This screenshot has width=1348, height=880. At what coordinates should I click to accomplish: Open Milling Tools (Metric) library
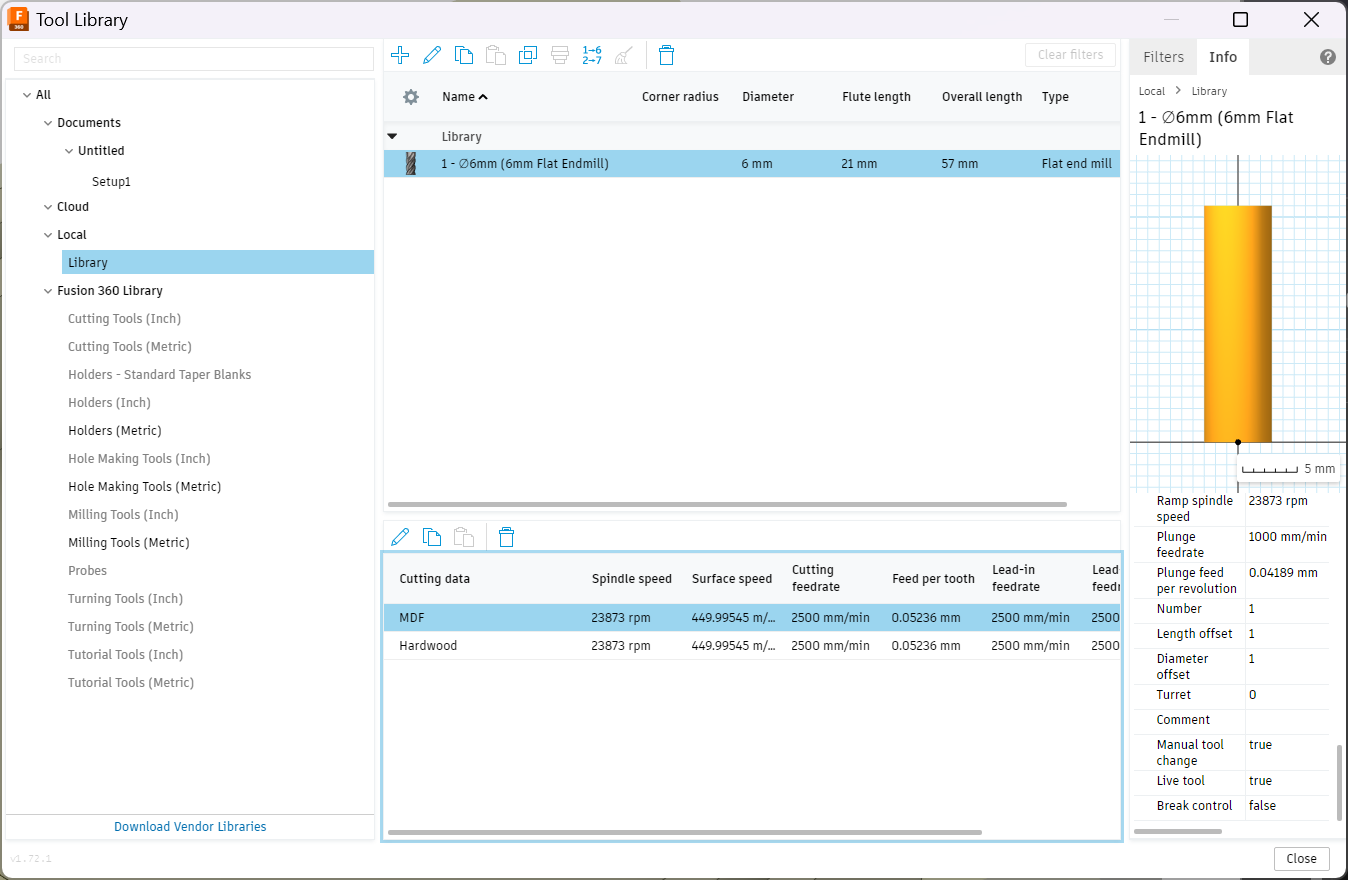coord(128,543)
